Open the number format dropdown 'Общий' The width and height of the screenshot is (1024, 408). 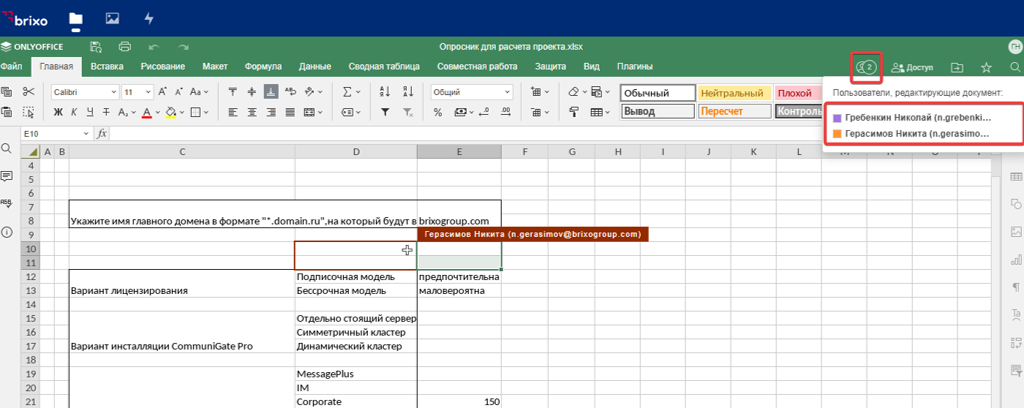pyautogui.click(x=471, y=91)
